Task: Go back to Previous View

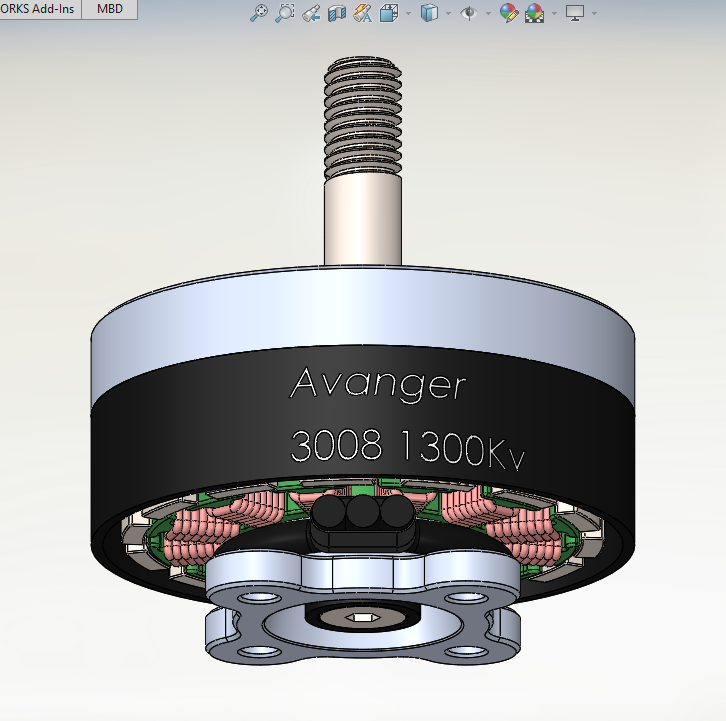Action: [x=311, y=13]
